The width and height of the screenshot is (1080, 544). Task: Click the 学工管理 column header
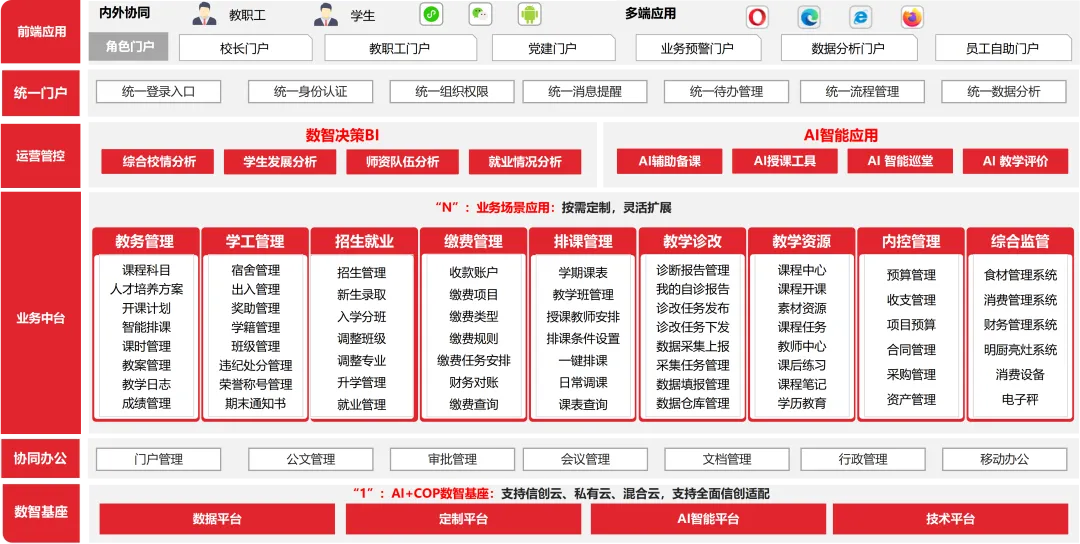[x=255, y=241]
